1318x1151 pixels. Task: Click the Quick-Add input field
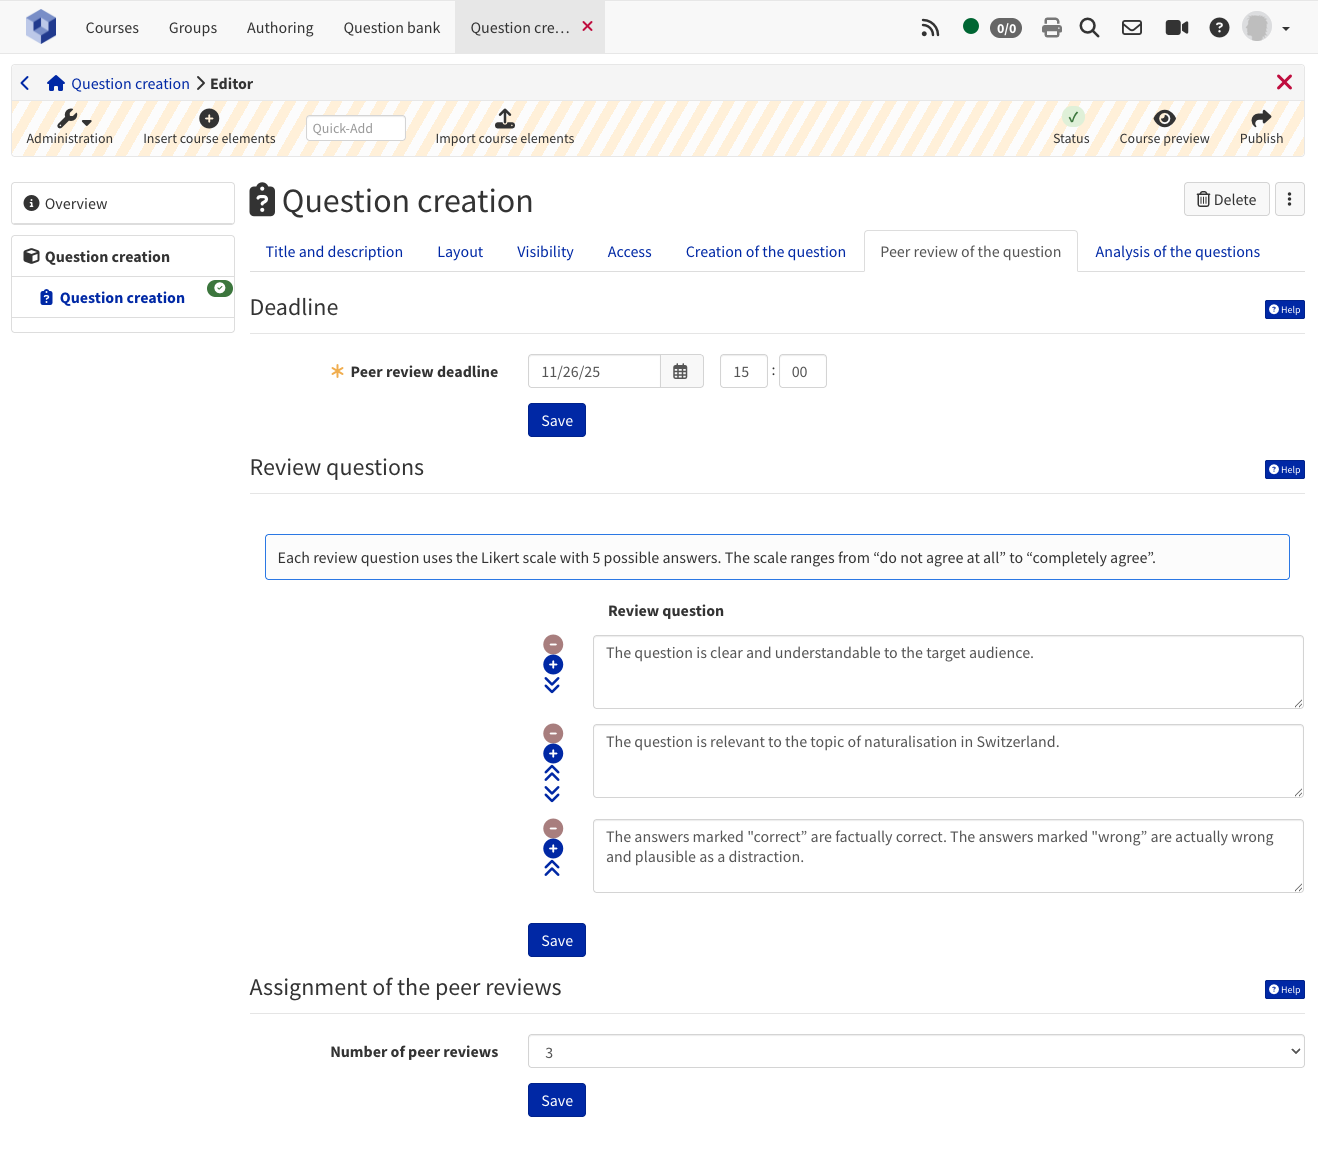click(x=355, y=128)
